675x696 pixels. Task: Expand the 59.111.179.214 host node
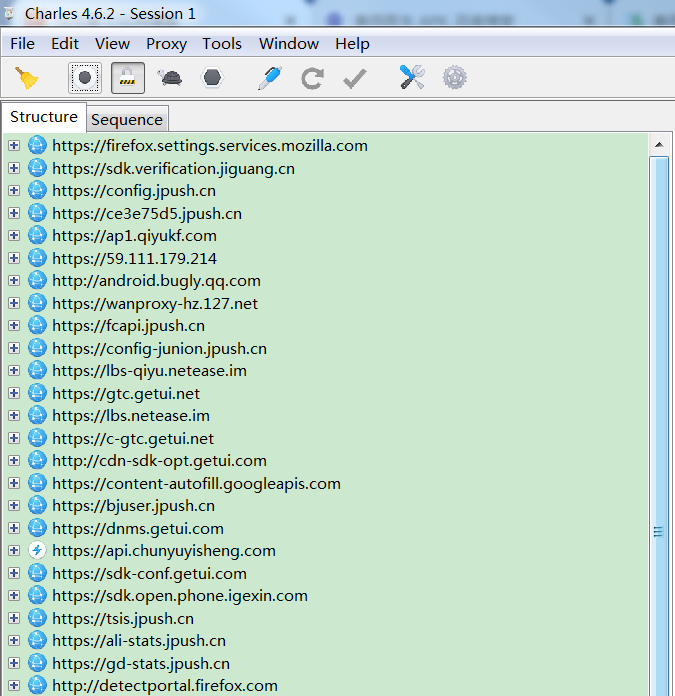click(x=14, y=258)
